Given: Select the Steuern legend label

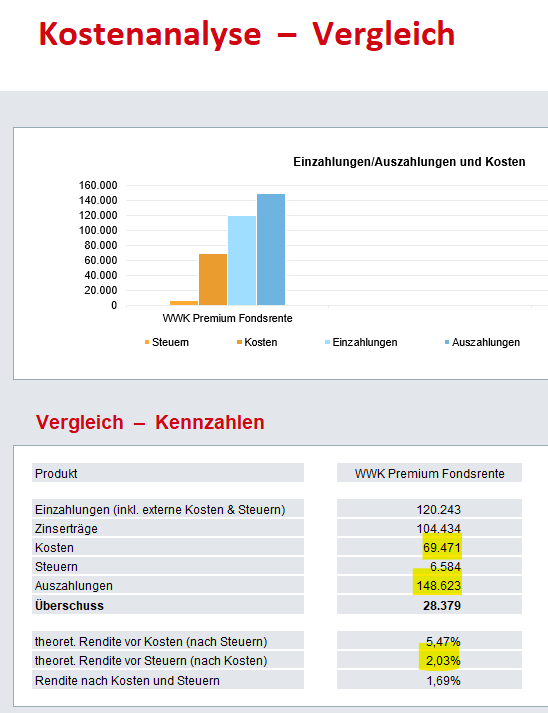Looking at the screenshot, I should (x=171, y=342).
